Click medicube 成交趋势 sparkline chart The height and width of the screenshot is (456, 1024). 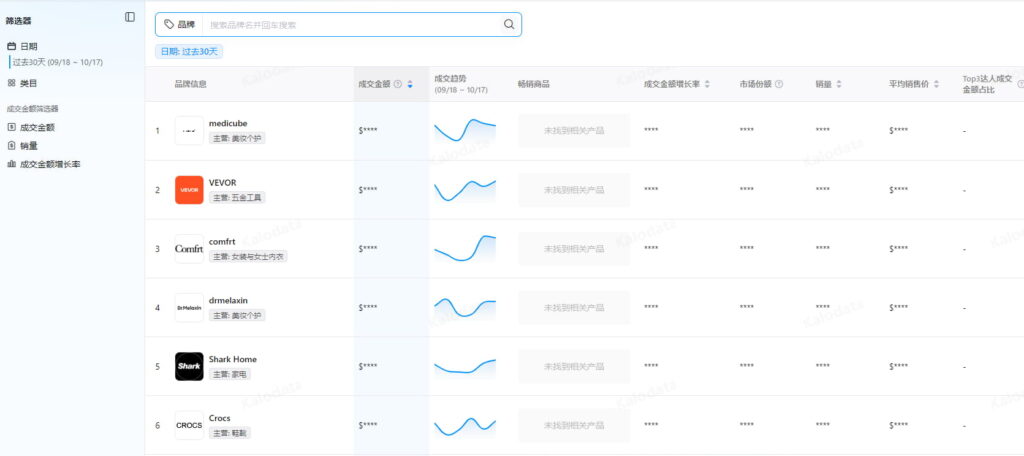(465, 130)
